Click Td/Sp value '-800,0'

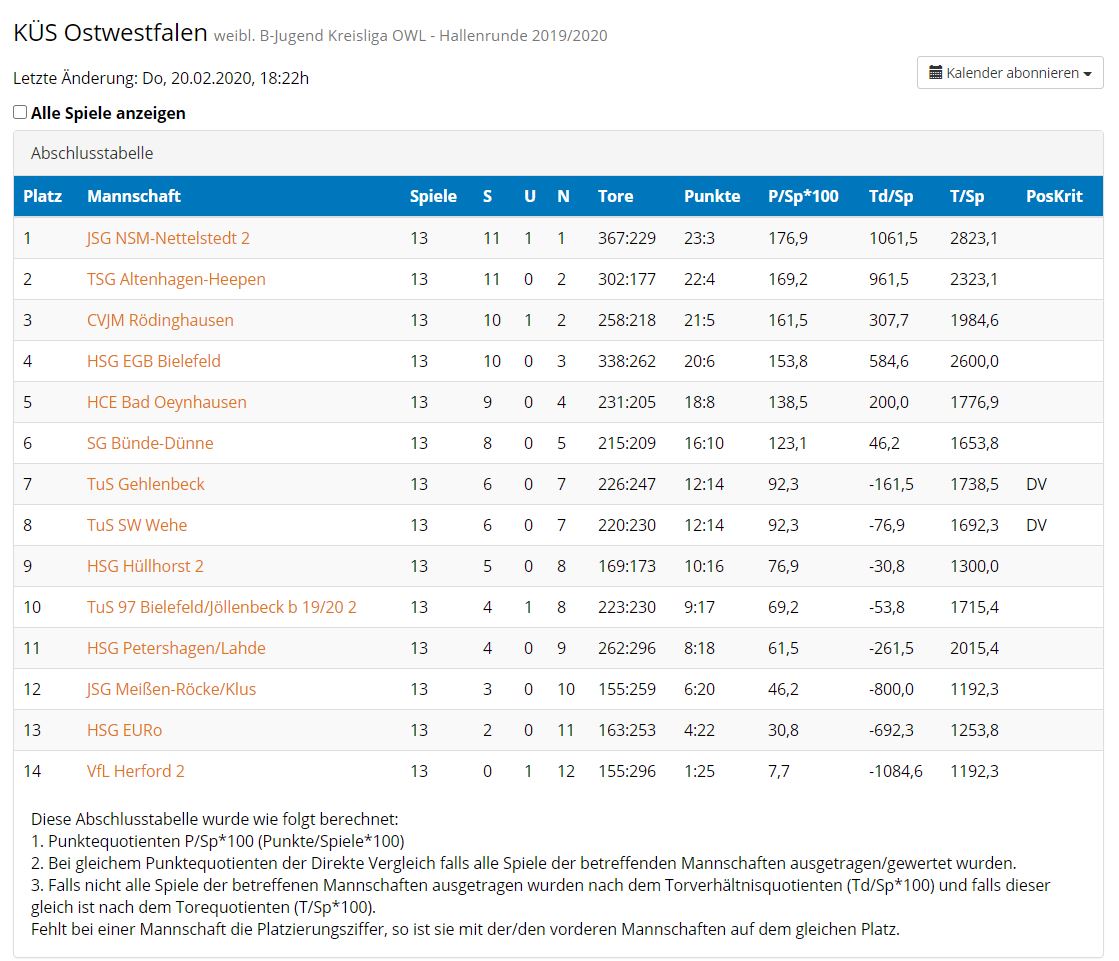[x=891, y=689]
